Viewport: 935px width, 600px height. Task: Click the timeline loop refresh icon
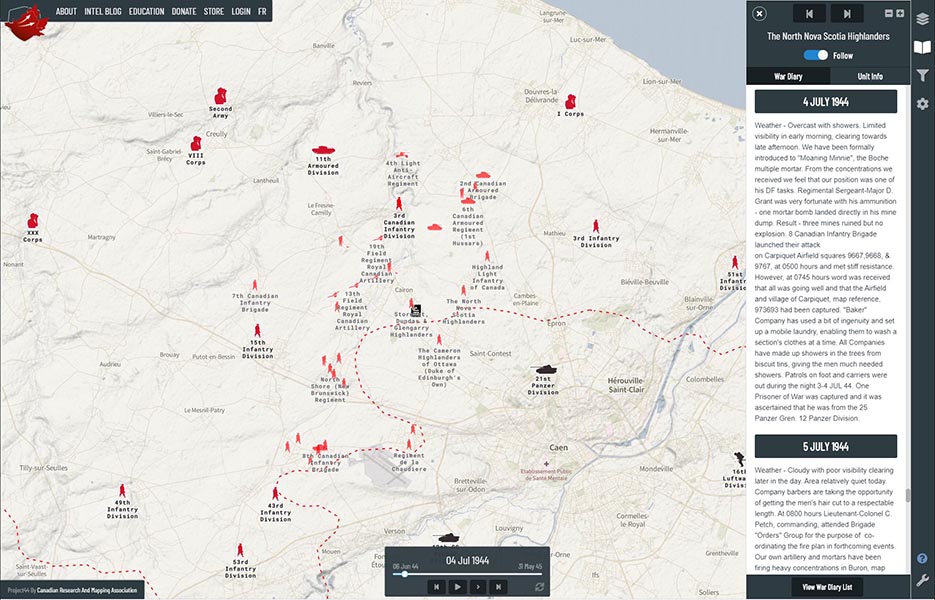coord(540,587)
